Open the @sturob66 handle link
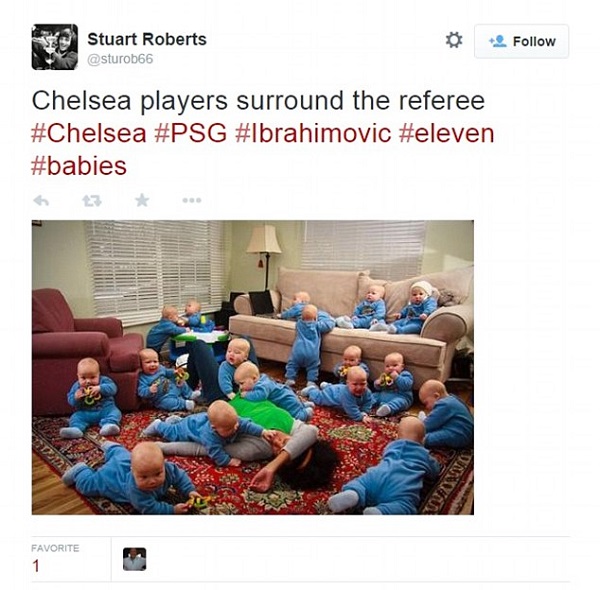600x590 pixels. pos(120,59)
